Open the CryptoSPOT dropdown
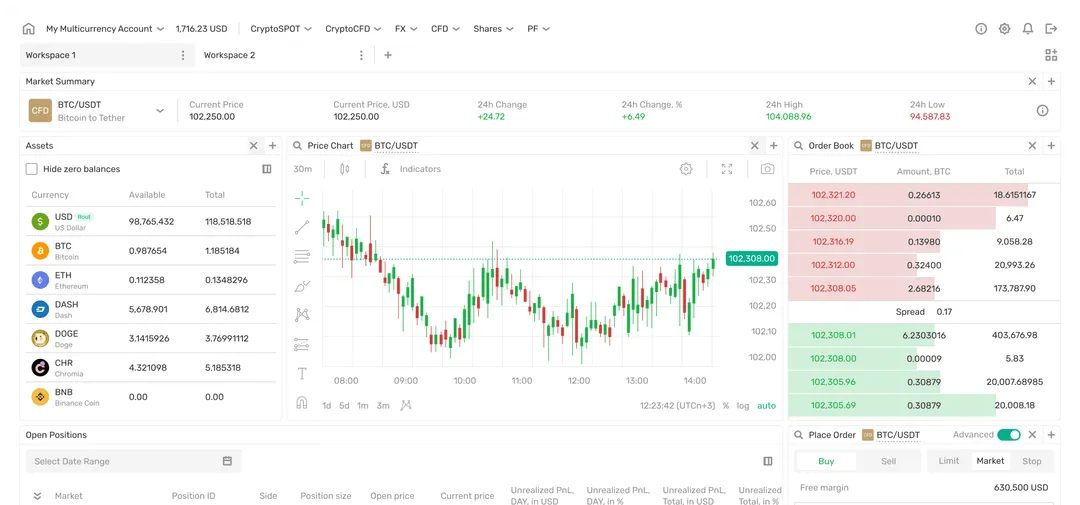 click(281, 29)
